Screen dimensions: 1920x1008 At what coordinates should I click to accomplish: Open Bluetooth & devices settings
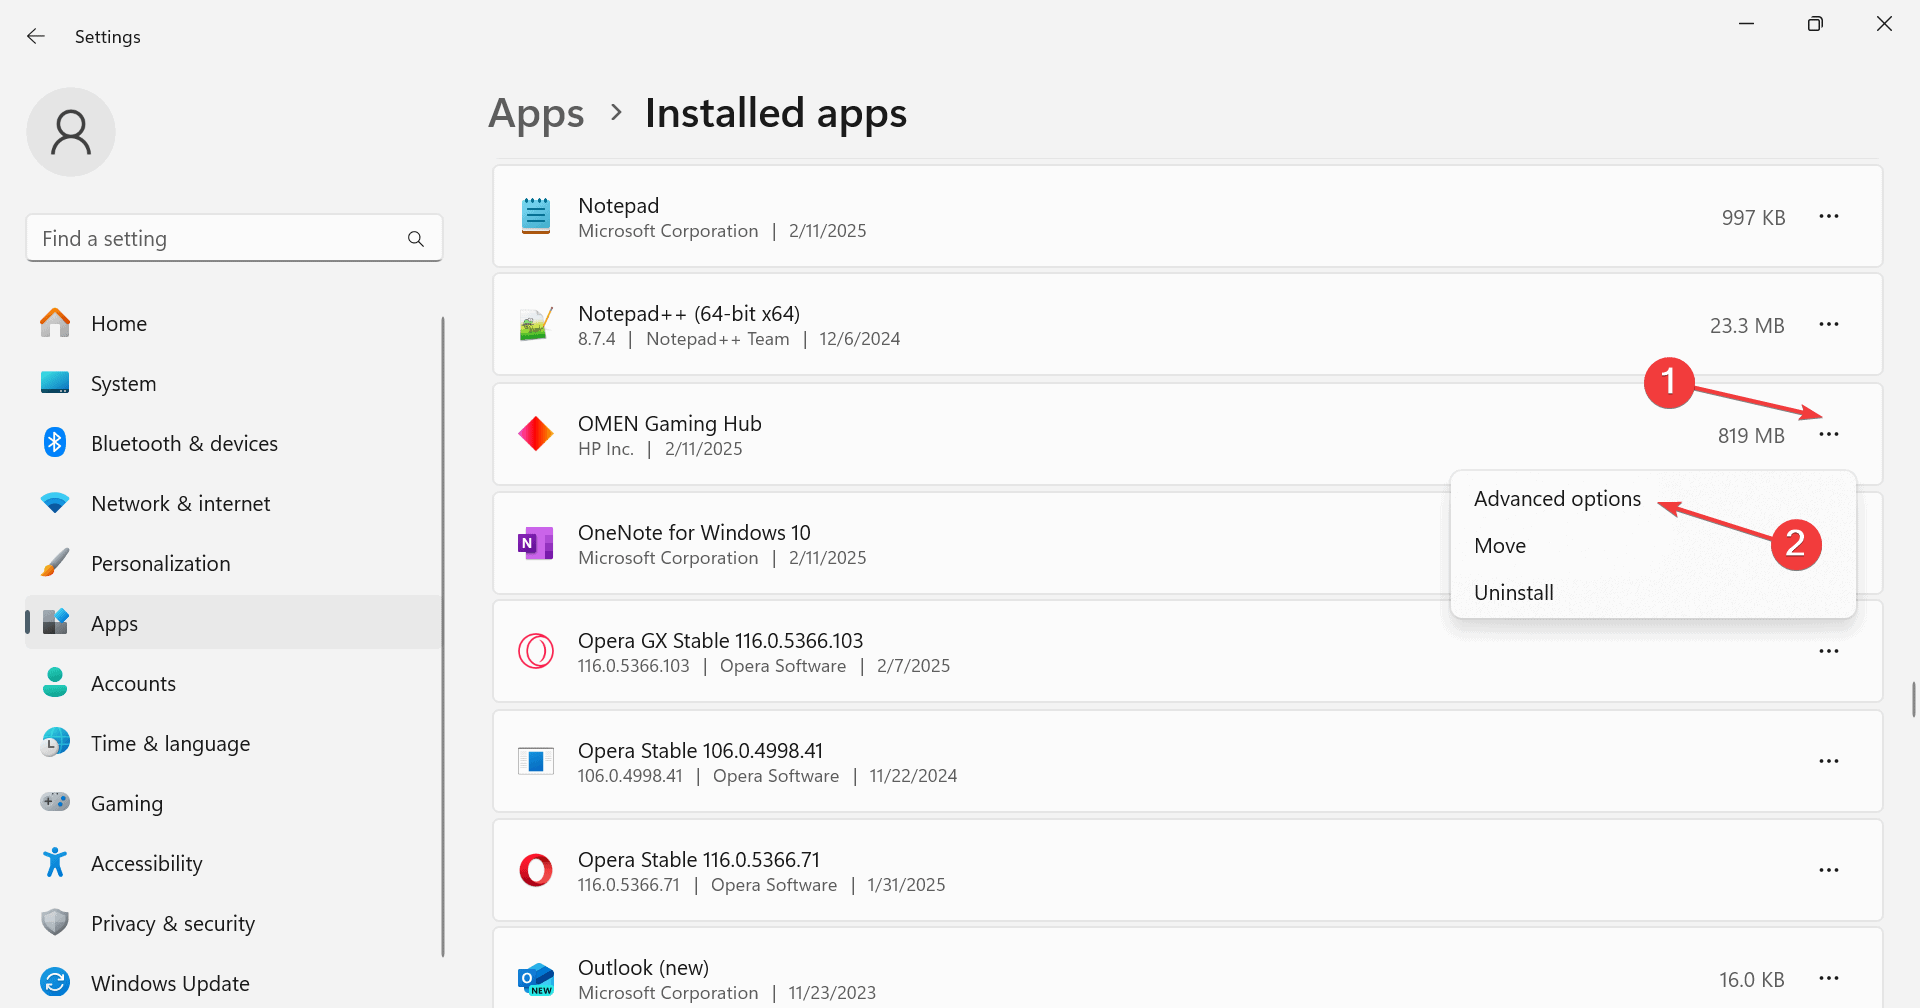234,443
